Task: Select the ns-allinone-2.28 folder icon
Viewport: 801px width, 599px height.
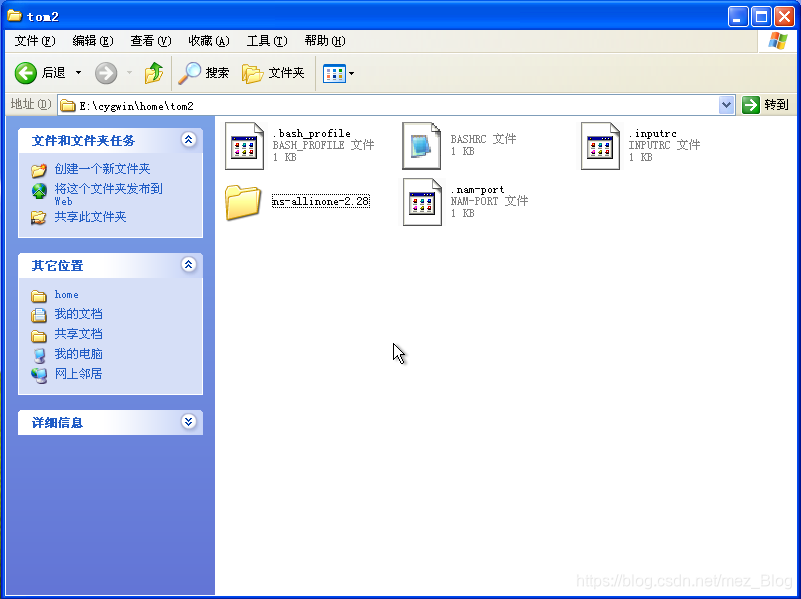Action: 243,202
